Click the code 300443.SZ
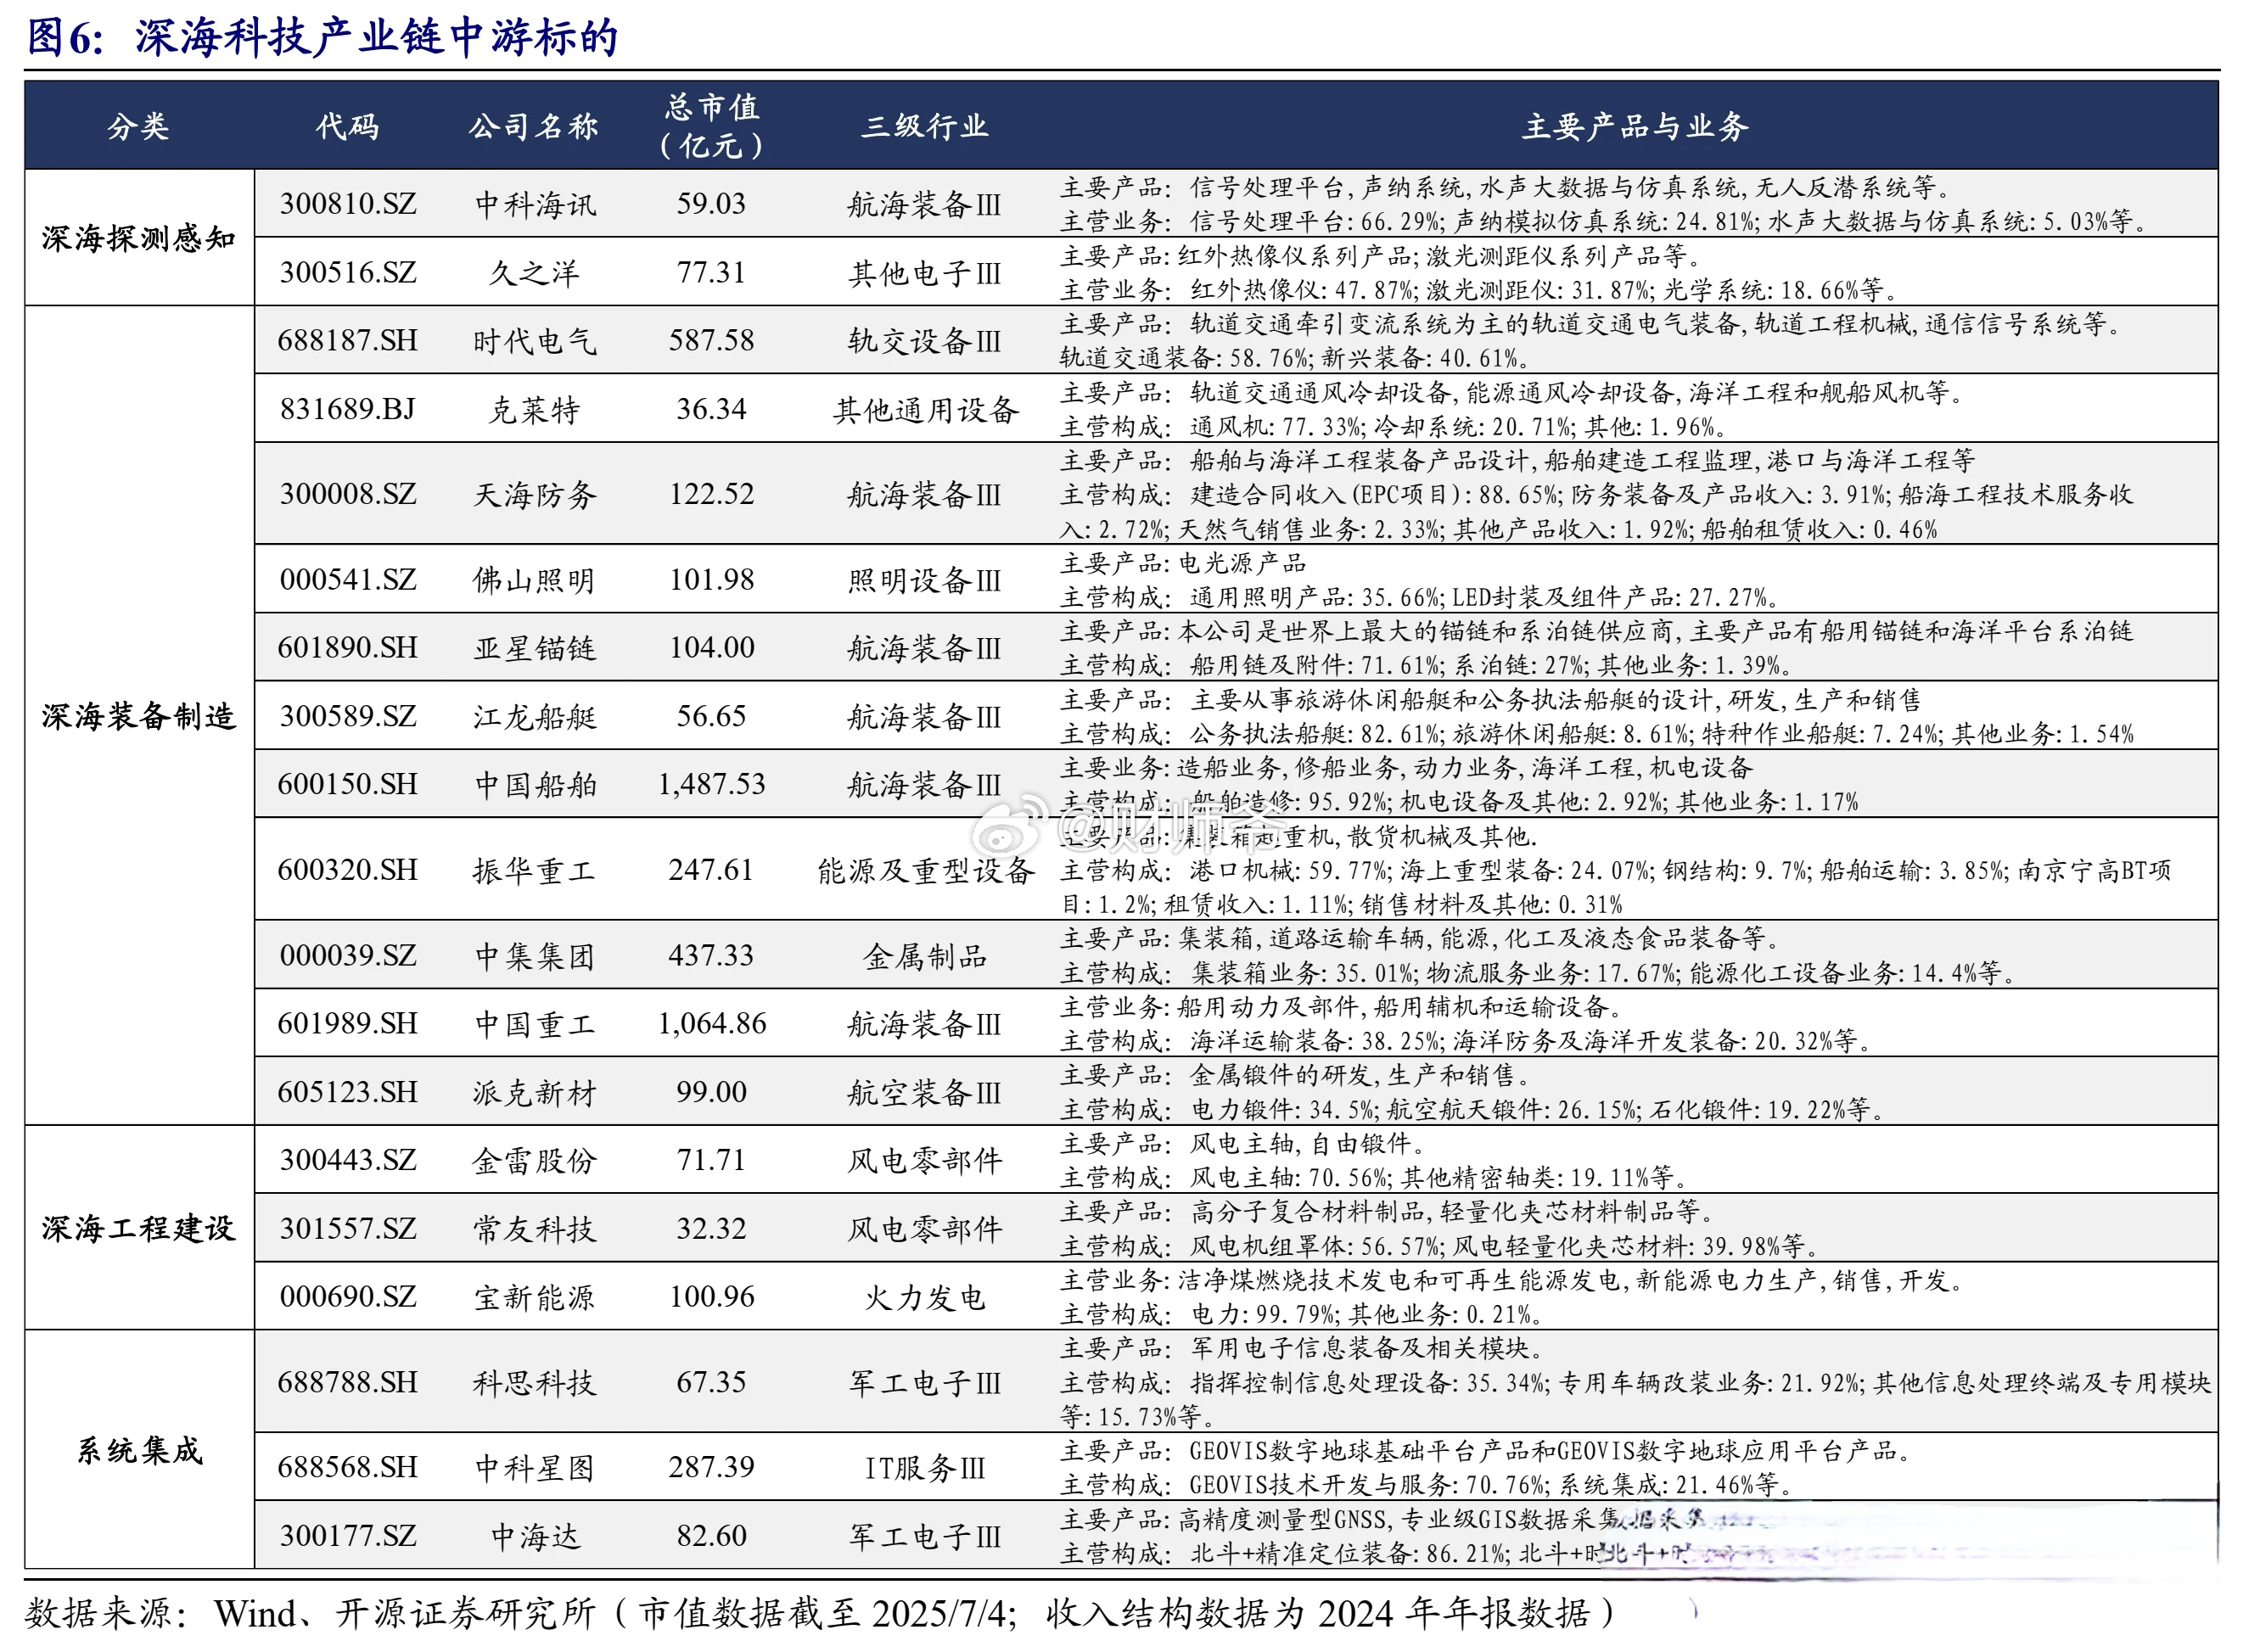Image resolution: width=2260 pixels, height=1652 pixels. click(x=348, y=1160)
